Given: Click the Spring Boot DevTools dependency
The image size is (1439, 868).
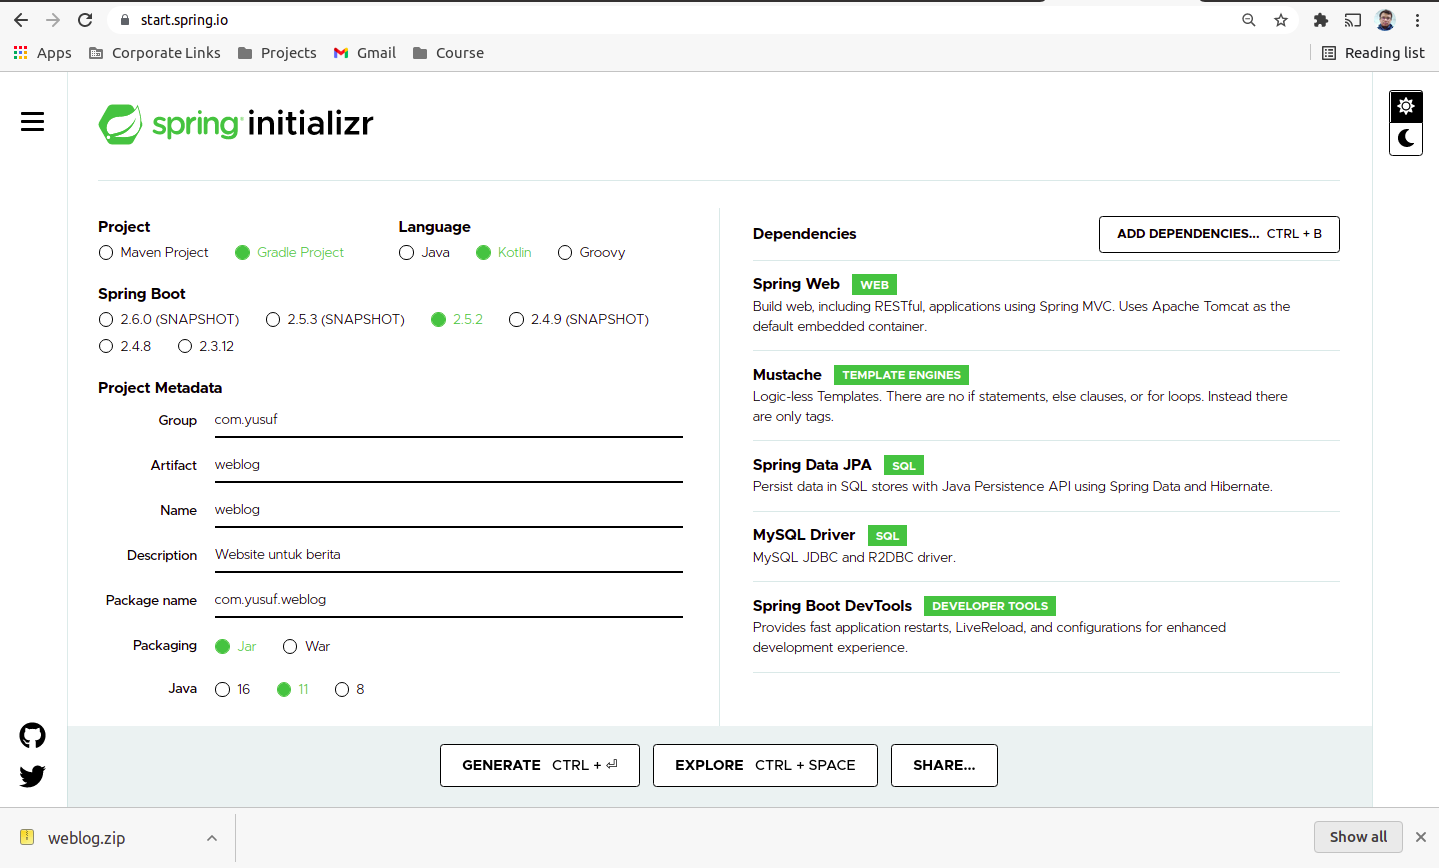Looking at the screenshot, I should coord(1046,626).
